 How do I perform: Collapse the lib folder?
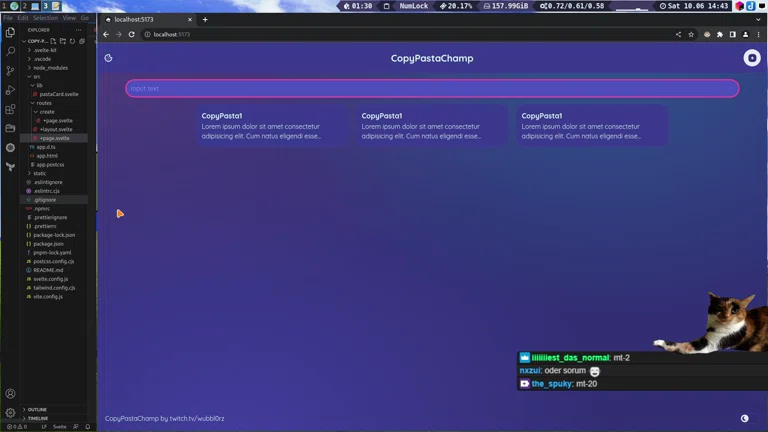point(39,85)
